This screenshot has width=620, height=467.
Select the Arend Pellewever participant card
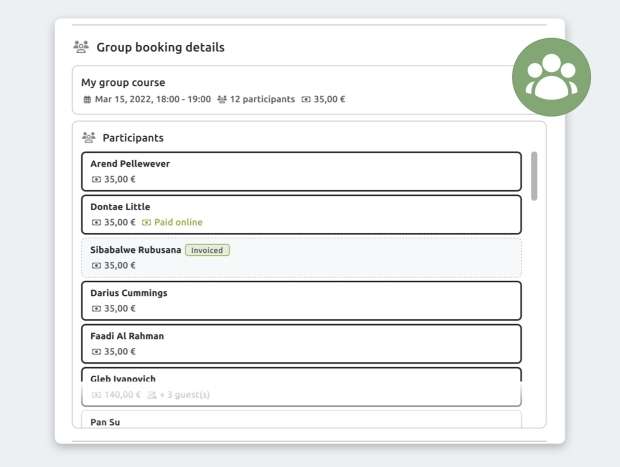point(300,171)
